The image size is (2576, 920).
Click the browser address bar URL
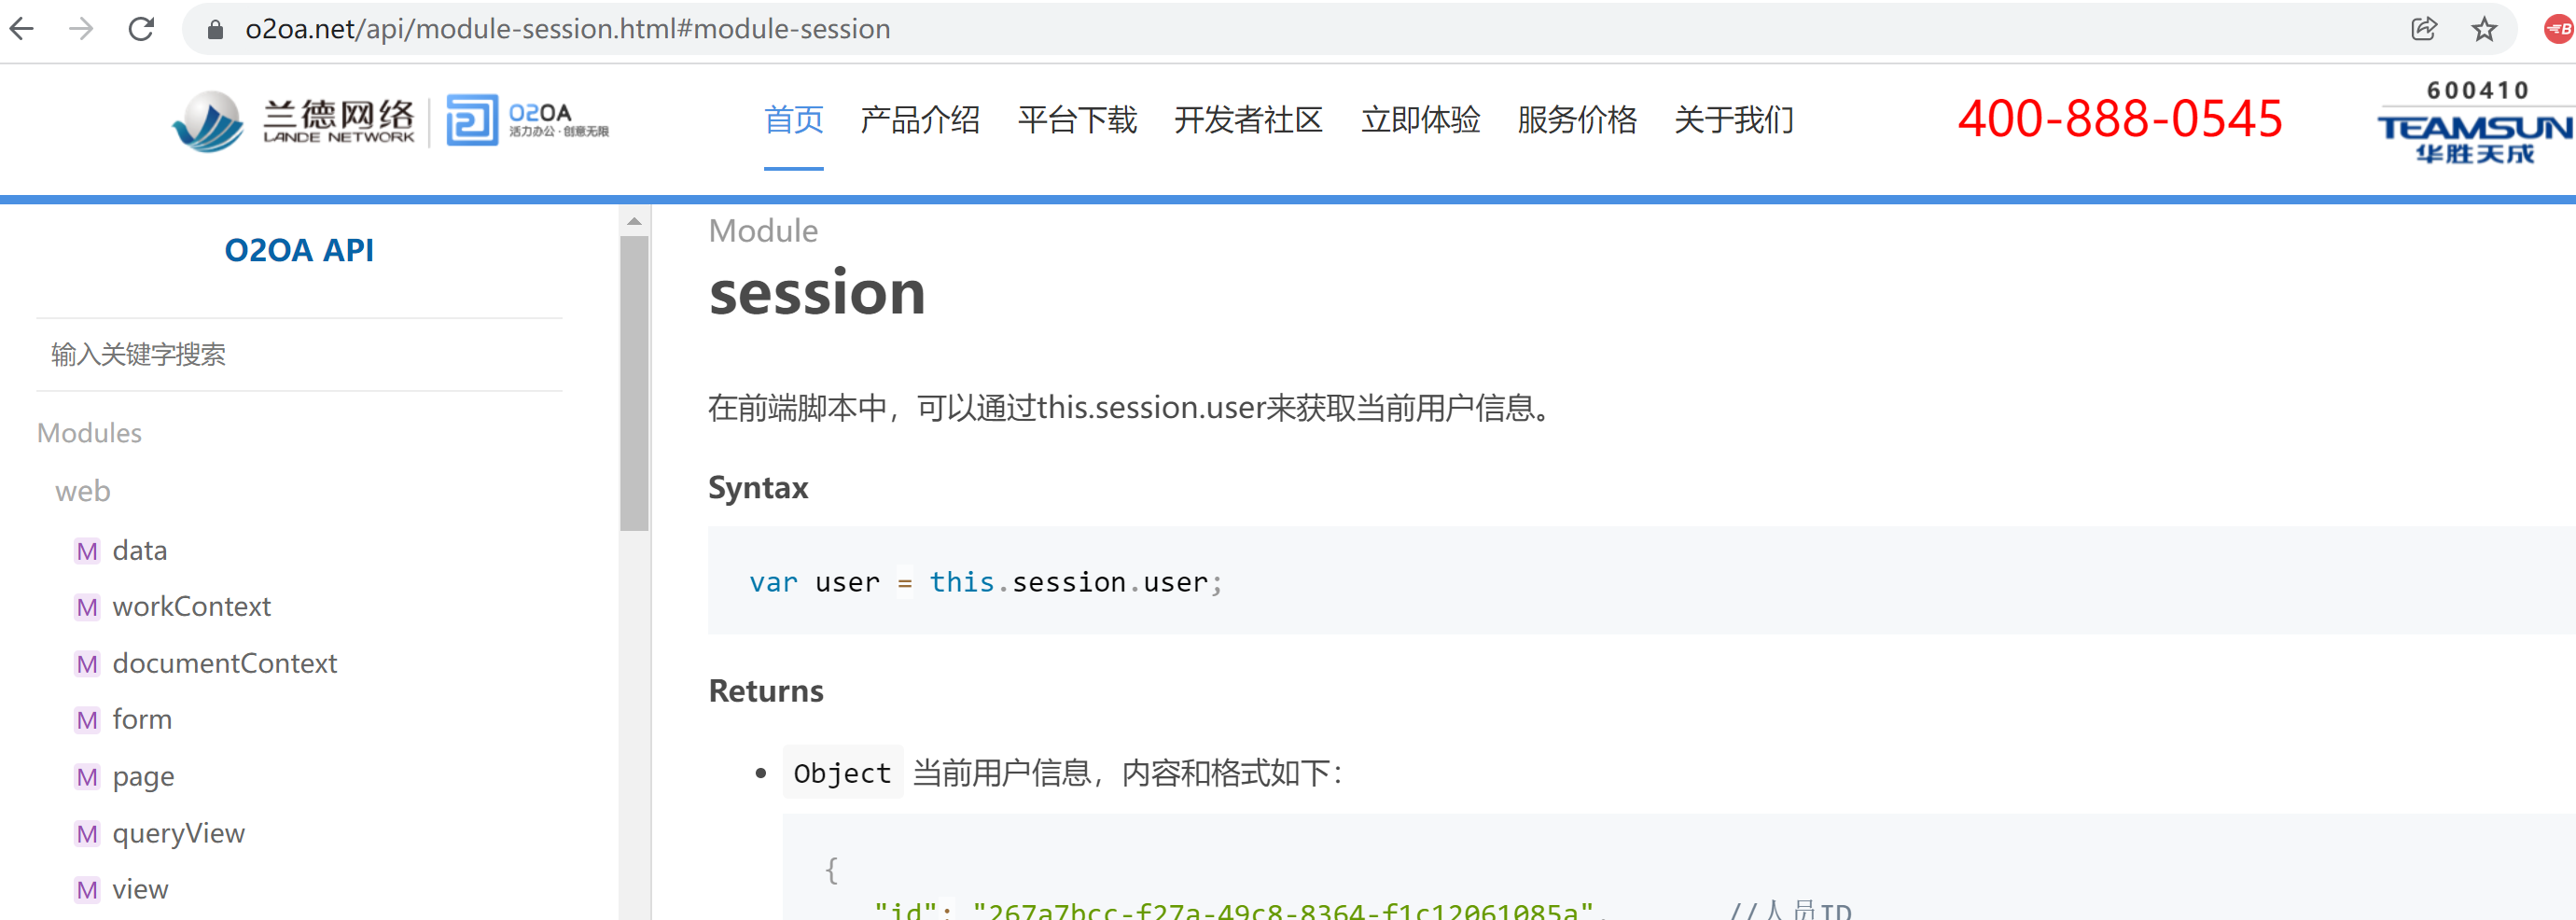click(567, 30)
